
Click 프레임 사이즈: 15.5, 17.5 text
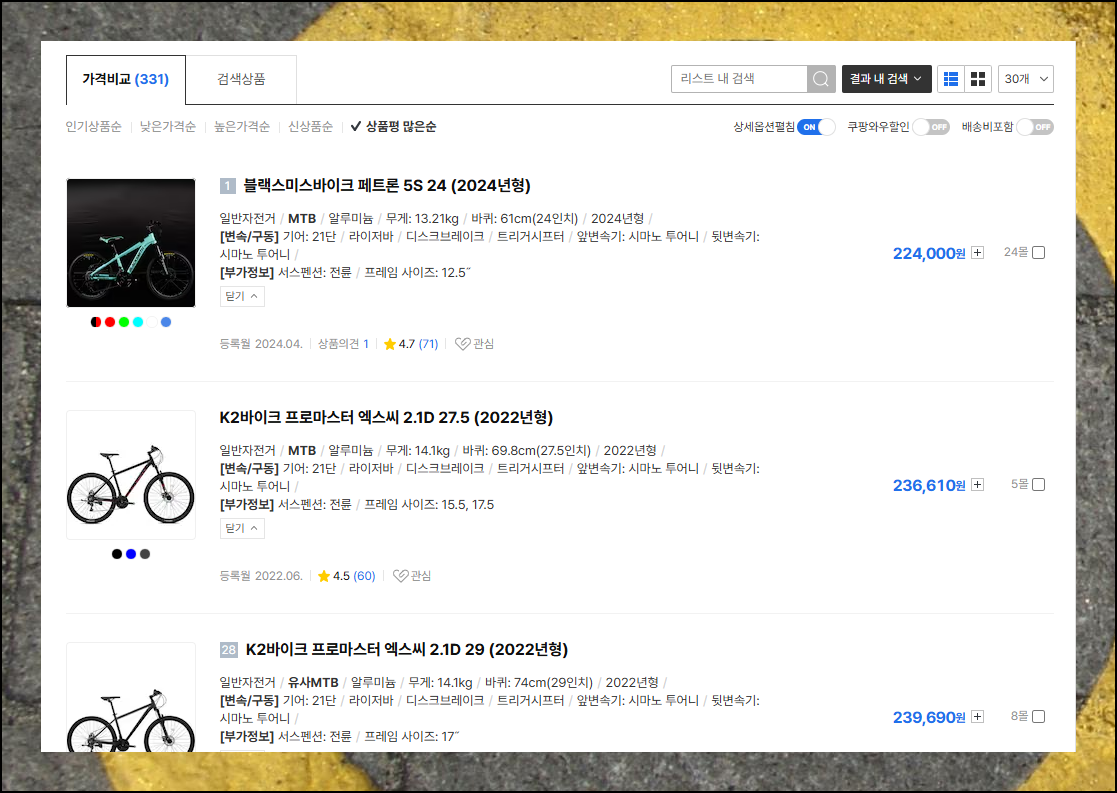(x=429, y=504)
